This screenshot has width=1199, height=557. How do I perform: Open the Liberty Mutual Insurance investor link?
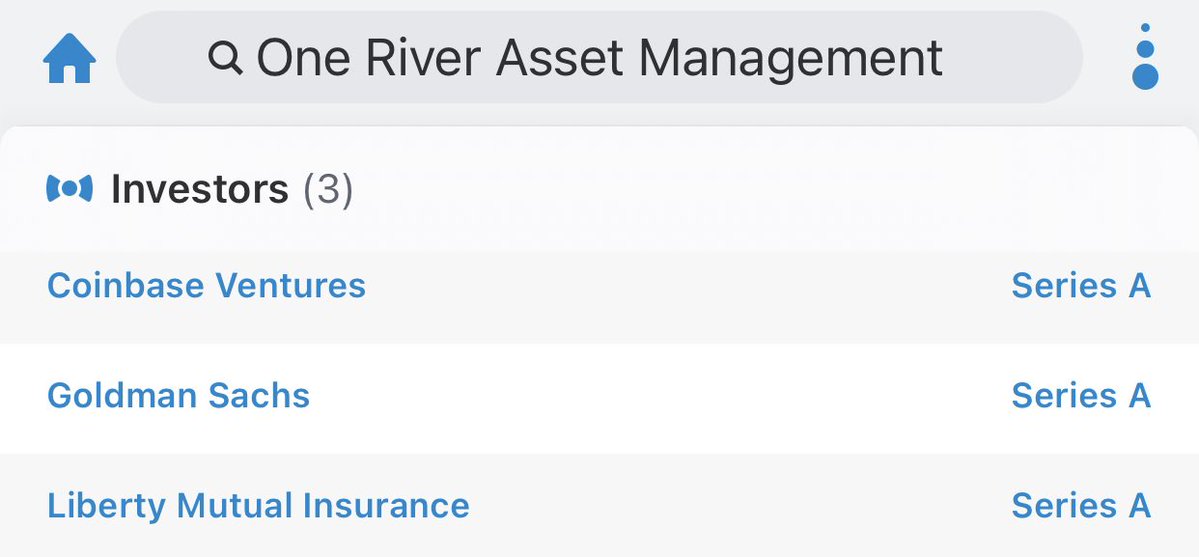click(258, 506)
